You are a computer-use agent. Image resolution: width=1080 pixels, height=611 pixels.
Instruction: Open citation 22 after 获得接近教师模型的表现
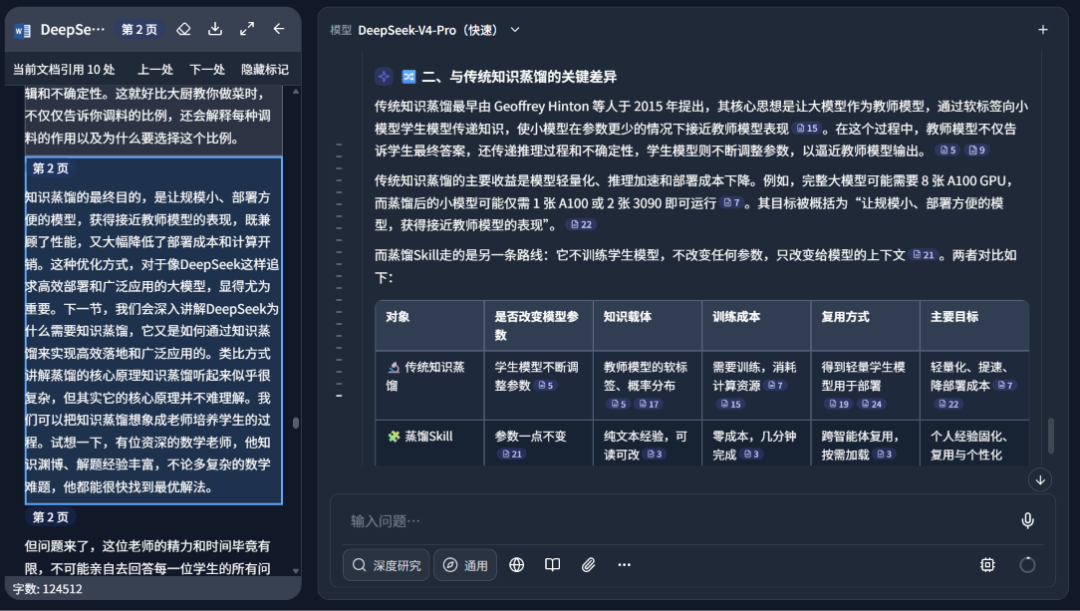581,225
